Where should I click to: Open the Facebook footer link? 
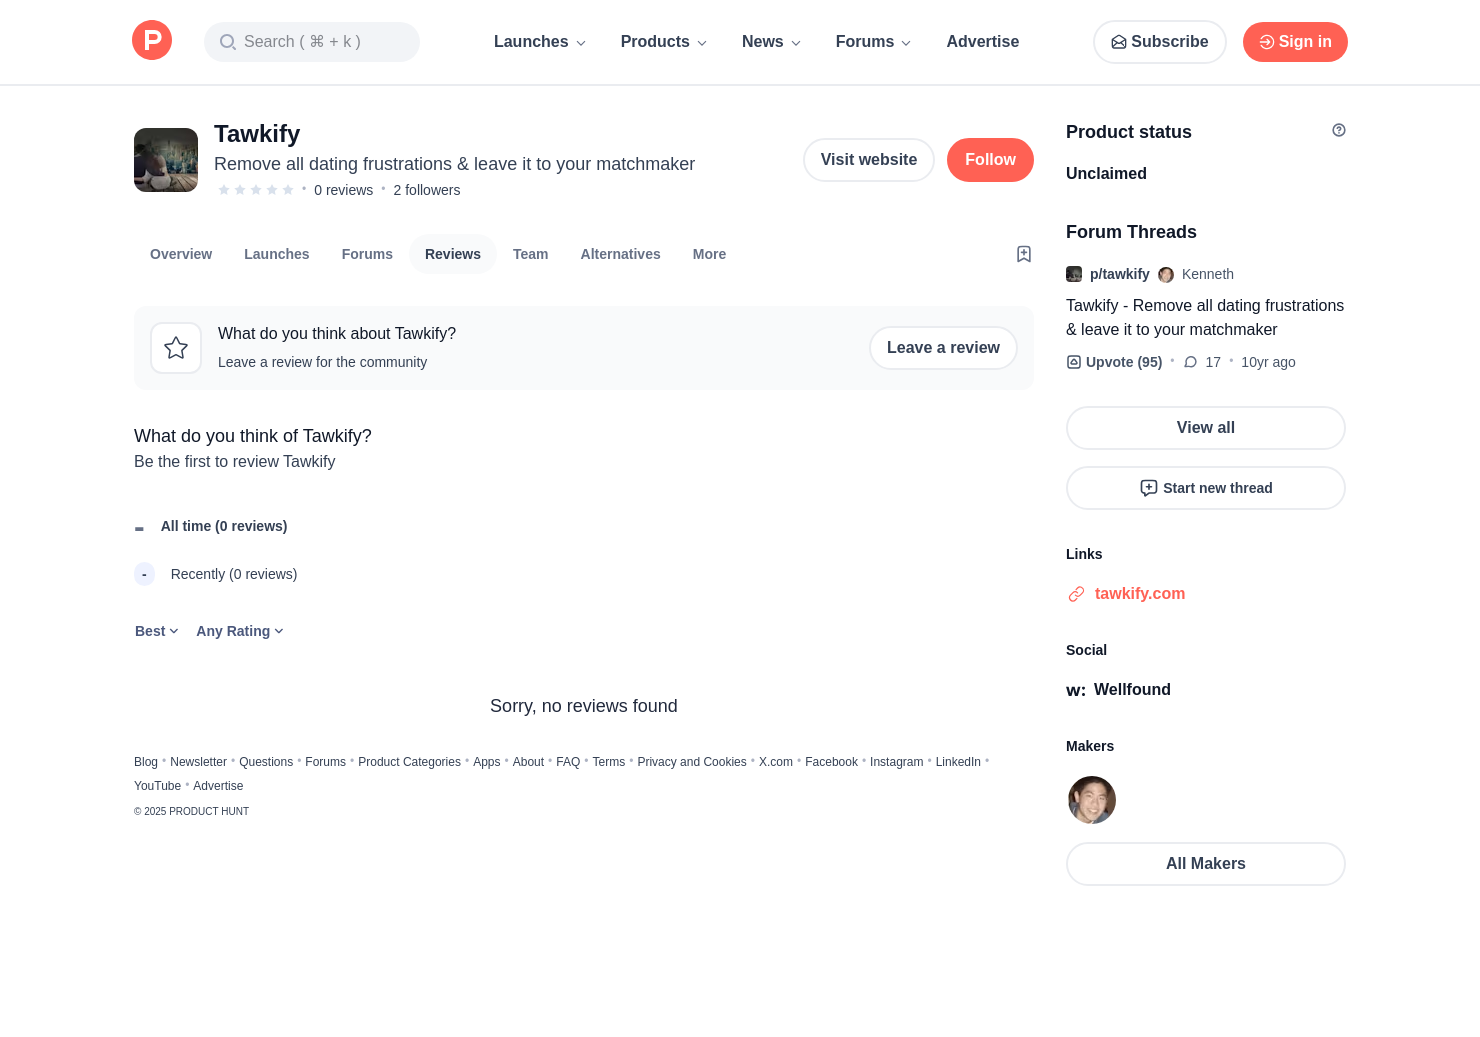coord(831,762)
